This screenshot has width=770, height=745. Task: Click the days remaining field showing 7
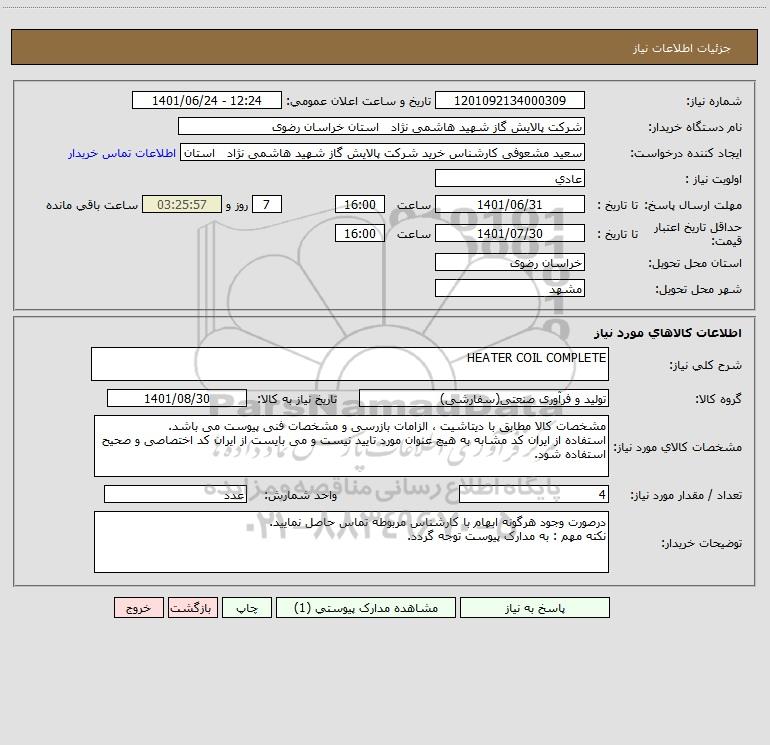coord(267,204)
